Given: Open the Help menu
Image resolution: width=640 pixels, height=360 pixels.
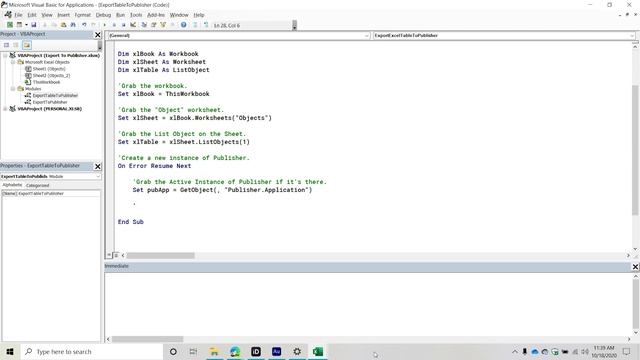Looking at the screenshot, I should click(x=199, y=15).
